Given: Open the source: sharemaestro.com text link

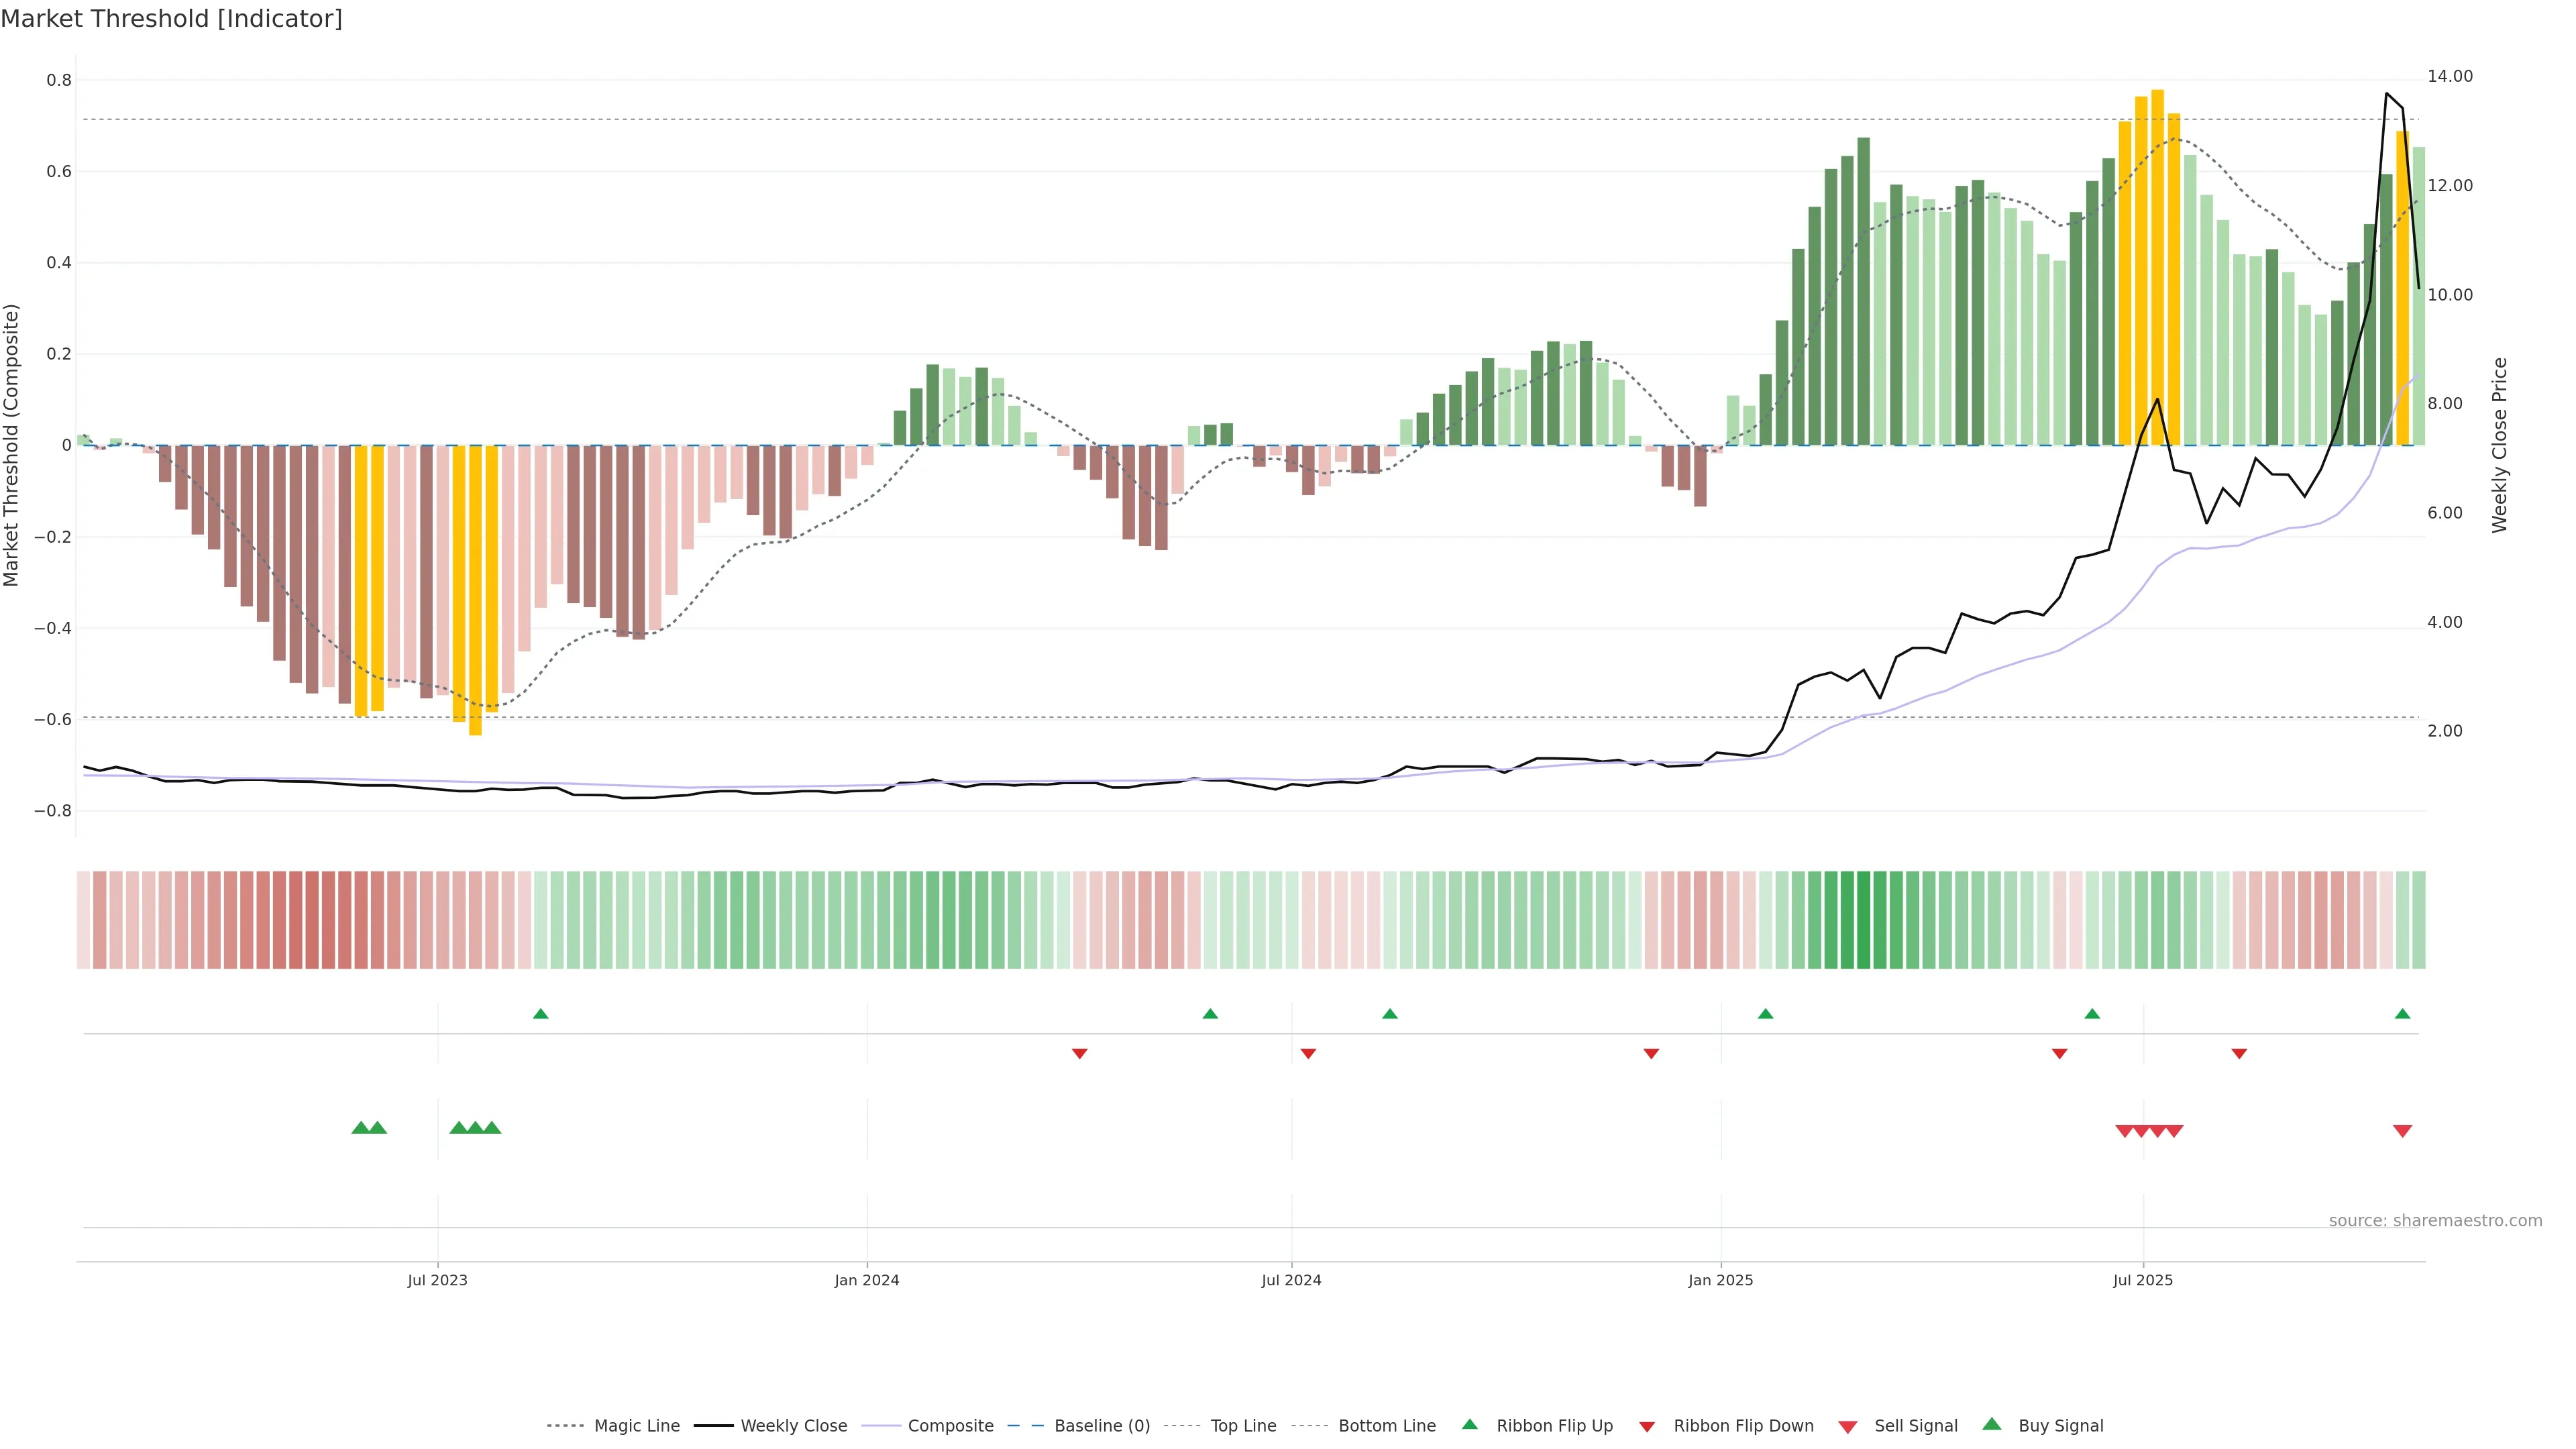Looking at the screenshot, I should point(2435,1221).
